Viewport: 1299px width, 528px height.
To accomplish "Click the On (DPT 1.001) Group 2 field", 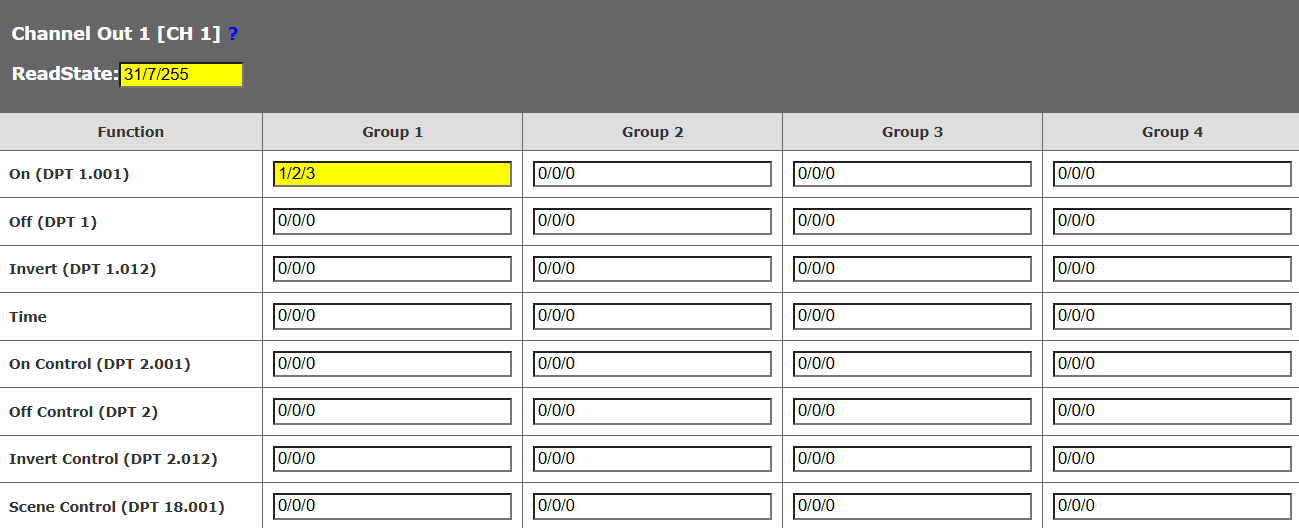I will click(x=652, y=174).
